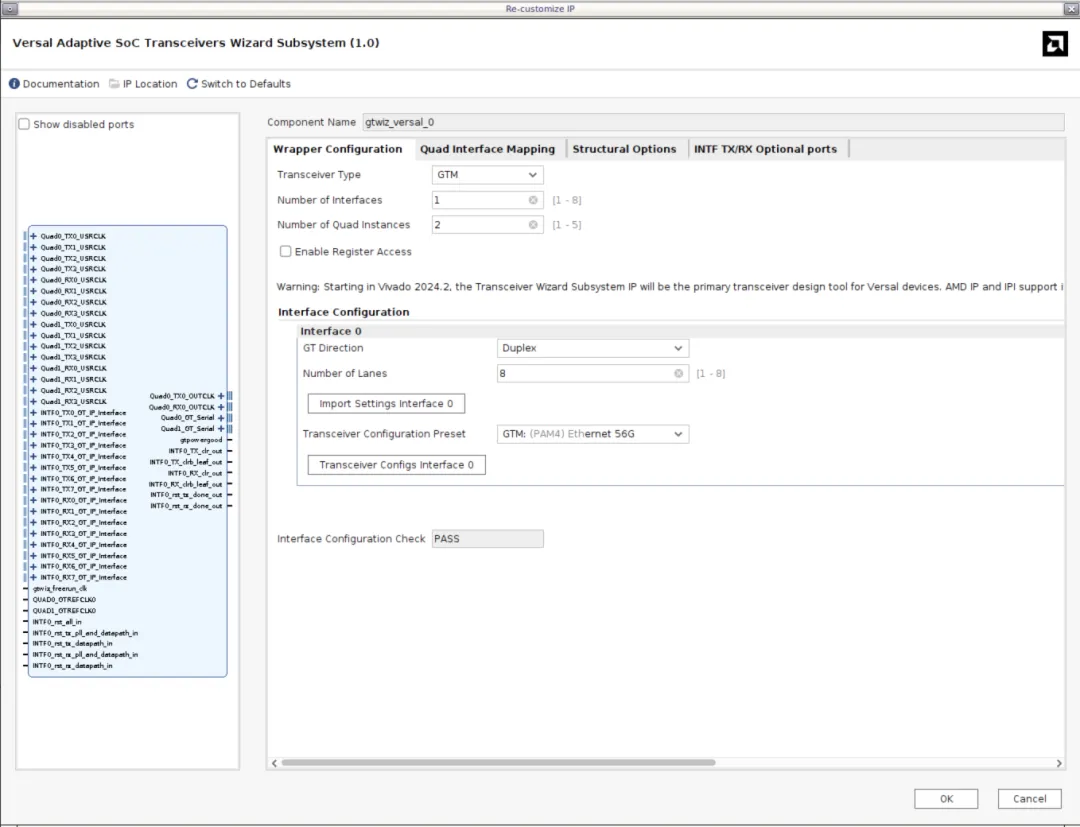The image size is (1080, 827).
Task: Expand the INTF0_TX1 IP_Interface port
Action: tap(33, 423)
